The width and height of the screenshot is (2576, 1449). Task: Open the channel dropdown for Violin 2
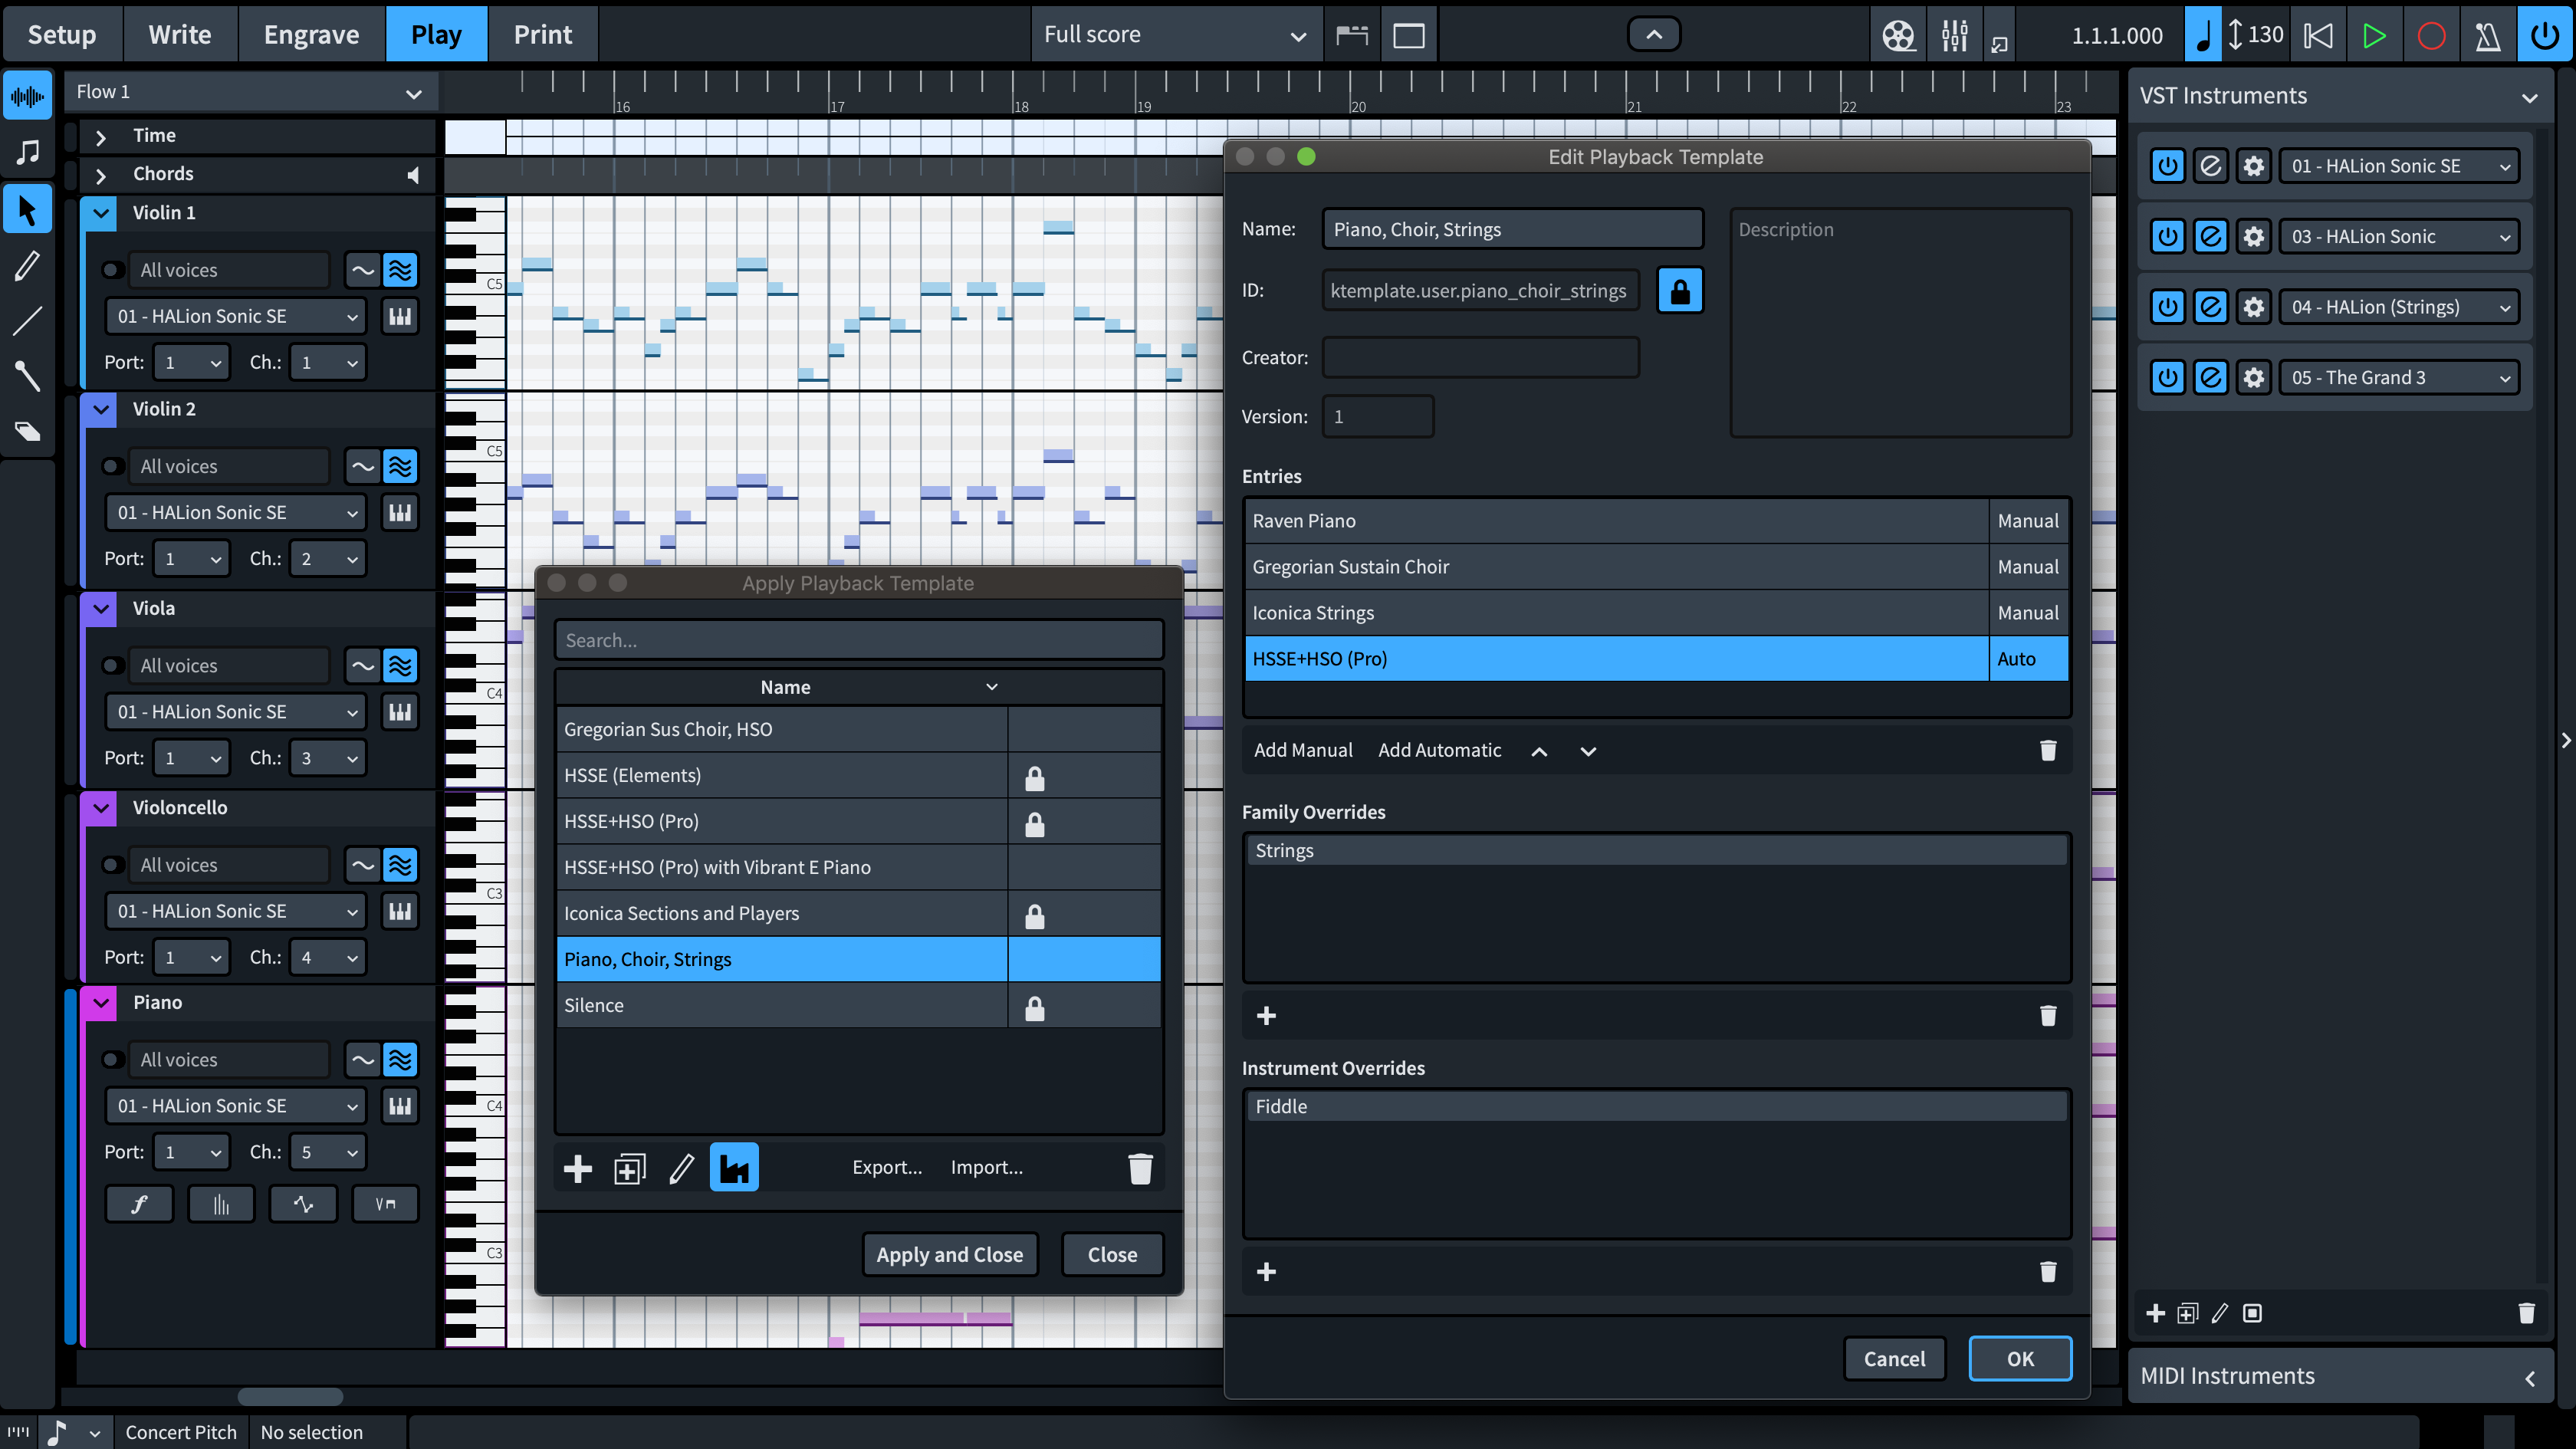(327, 558)
